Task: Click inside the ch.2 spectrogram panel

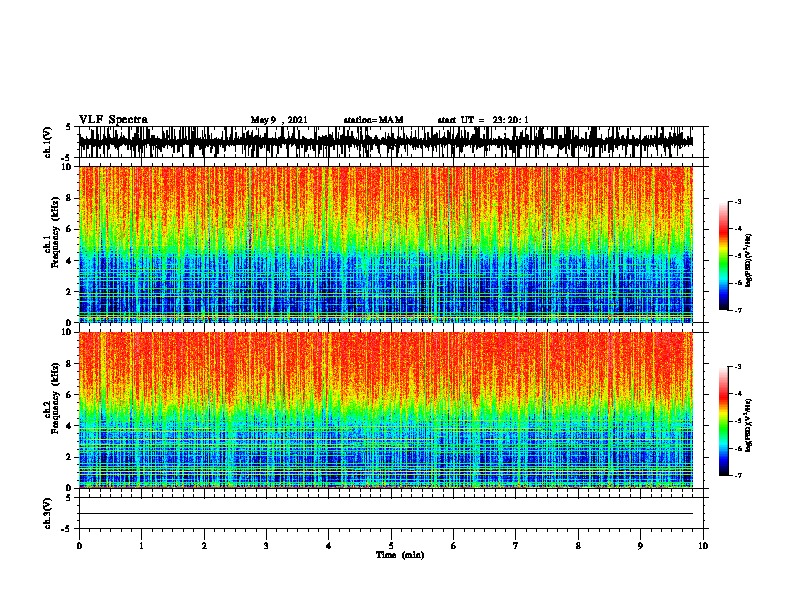Action: 386,410
